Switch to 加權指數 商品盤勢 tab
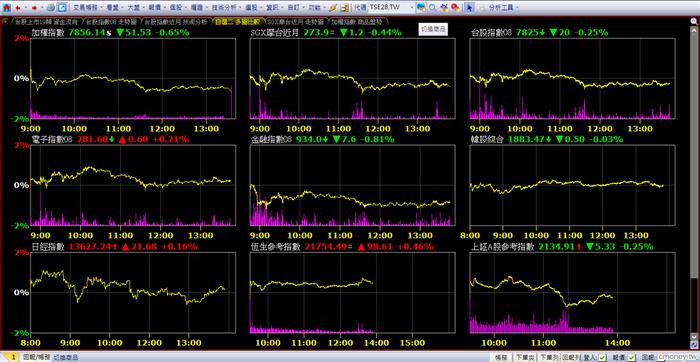The image size is (700, 362). [358, 21]
